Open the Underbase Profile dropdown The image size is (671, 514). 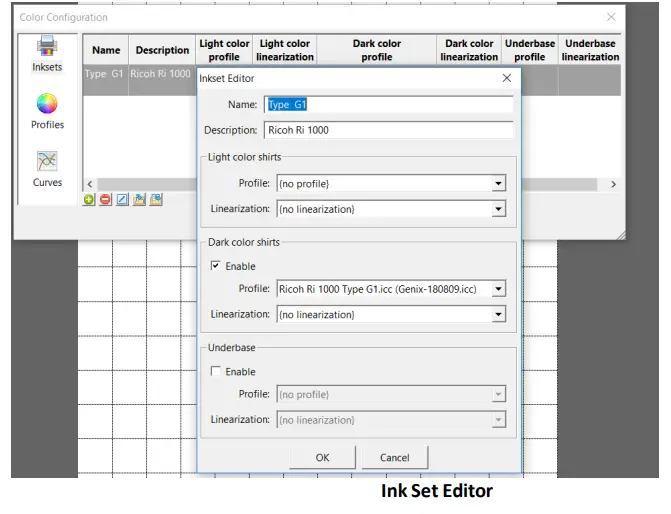pyautogui.click(x=498, y=394)
